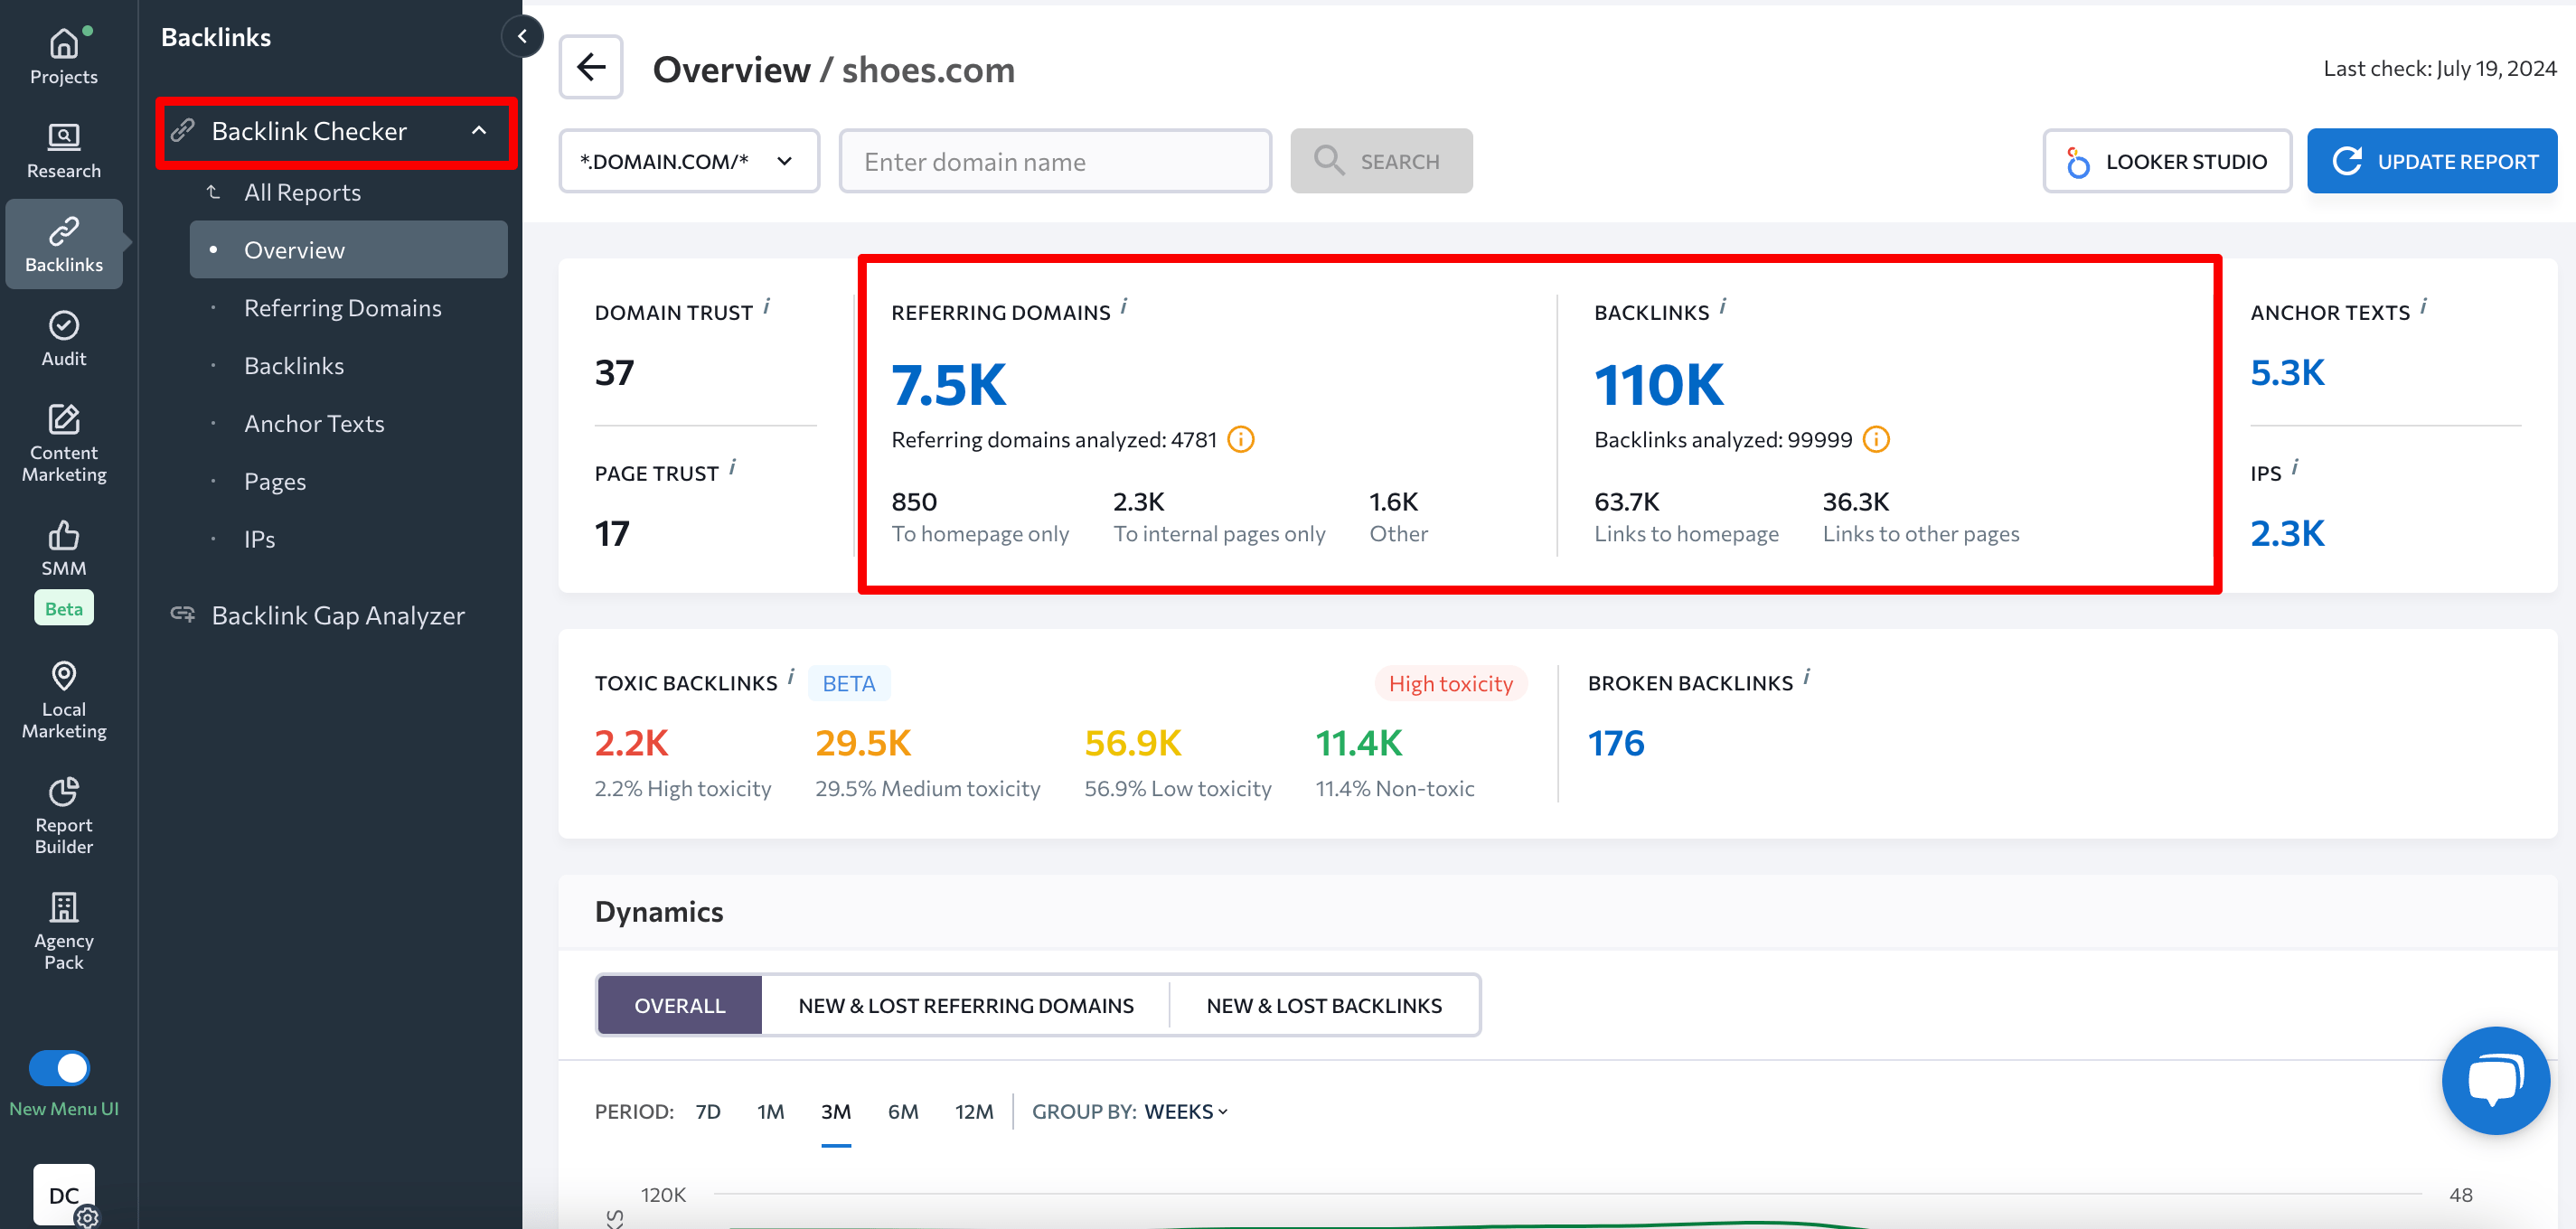Click info icon beside Toxic Backlinks

[791, 677]
